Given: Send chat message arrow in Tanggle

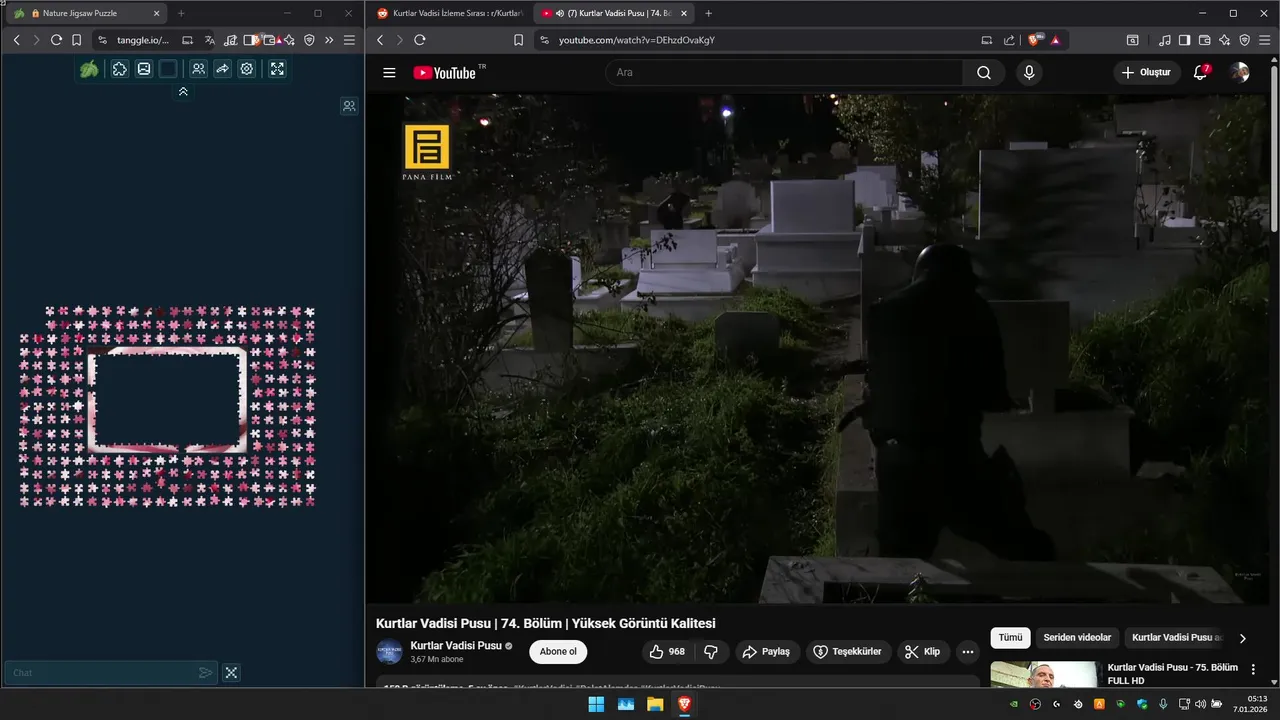Looking at the screenshot, I should pyautogui.click(x=205, y=673).
